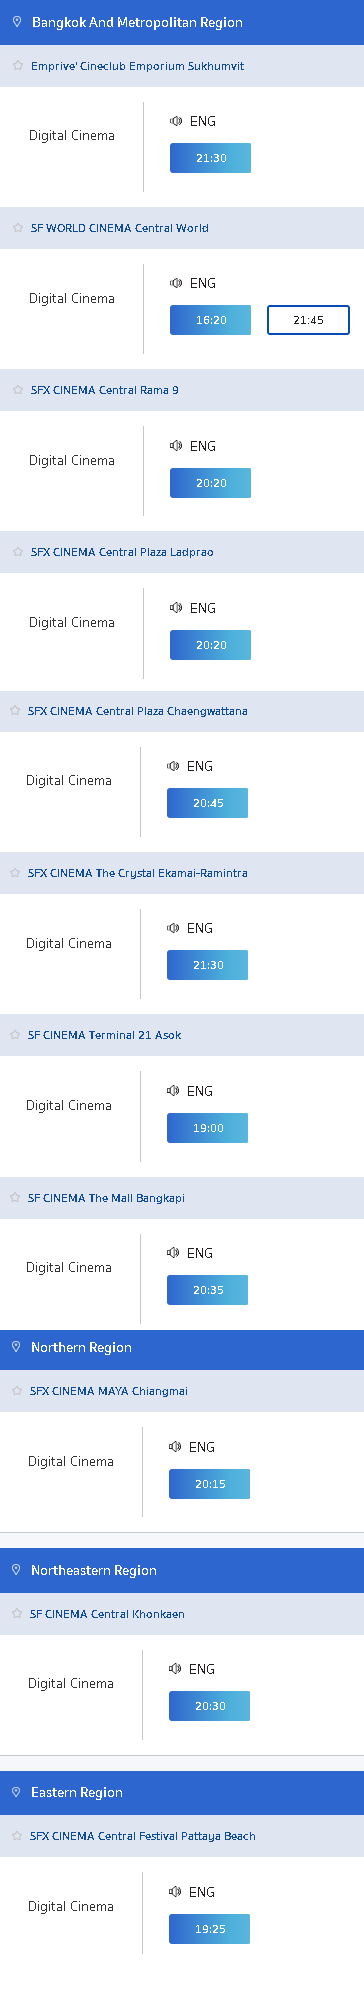
Task: Collapse the Eastern Region section header
Action: click(182, 1793)
